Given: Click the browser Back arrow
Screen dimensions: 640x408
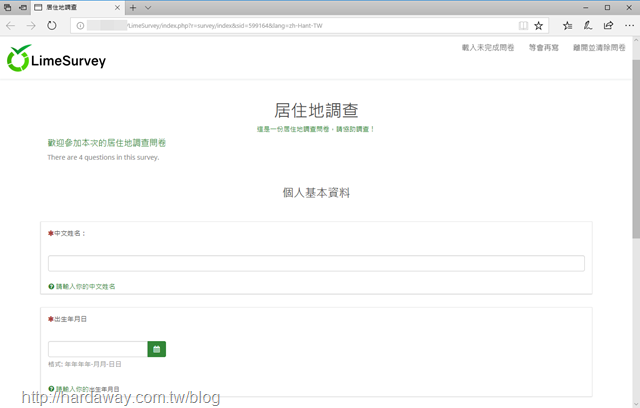Looking at the screenshot, I should [10, 26].
